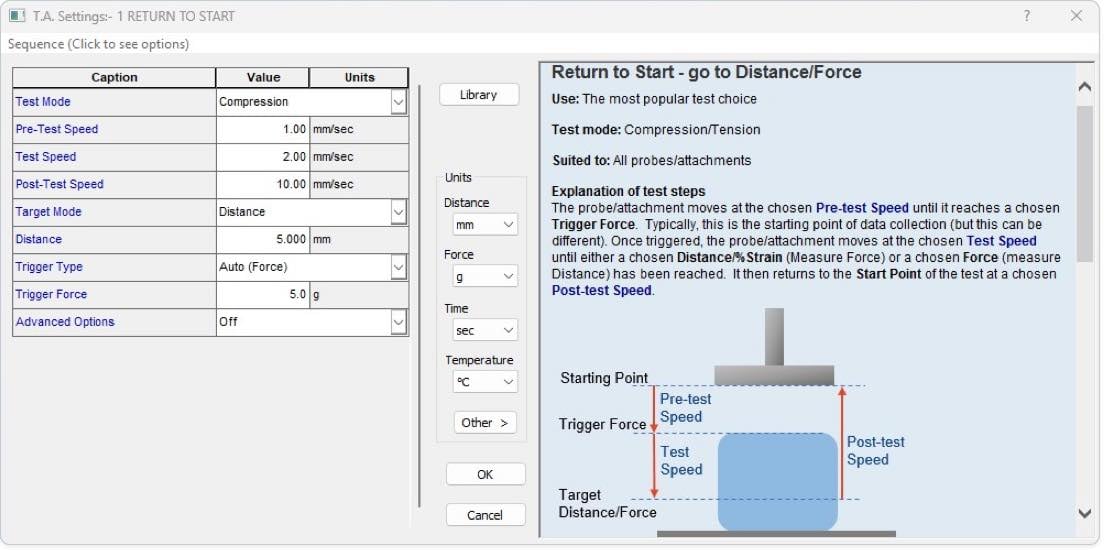This screenshot has height=550, width=1110.
Task: Open the Trigger Type dropdown
Action: 398,267
